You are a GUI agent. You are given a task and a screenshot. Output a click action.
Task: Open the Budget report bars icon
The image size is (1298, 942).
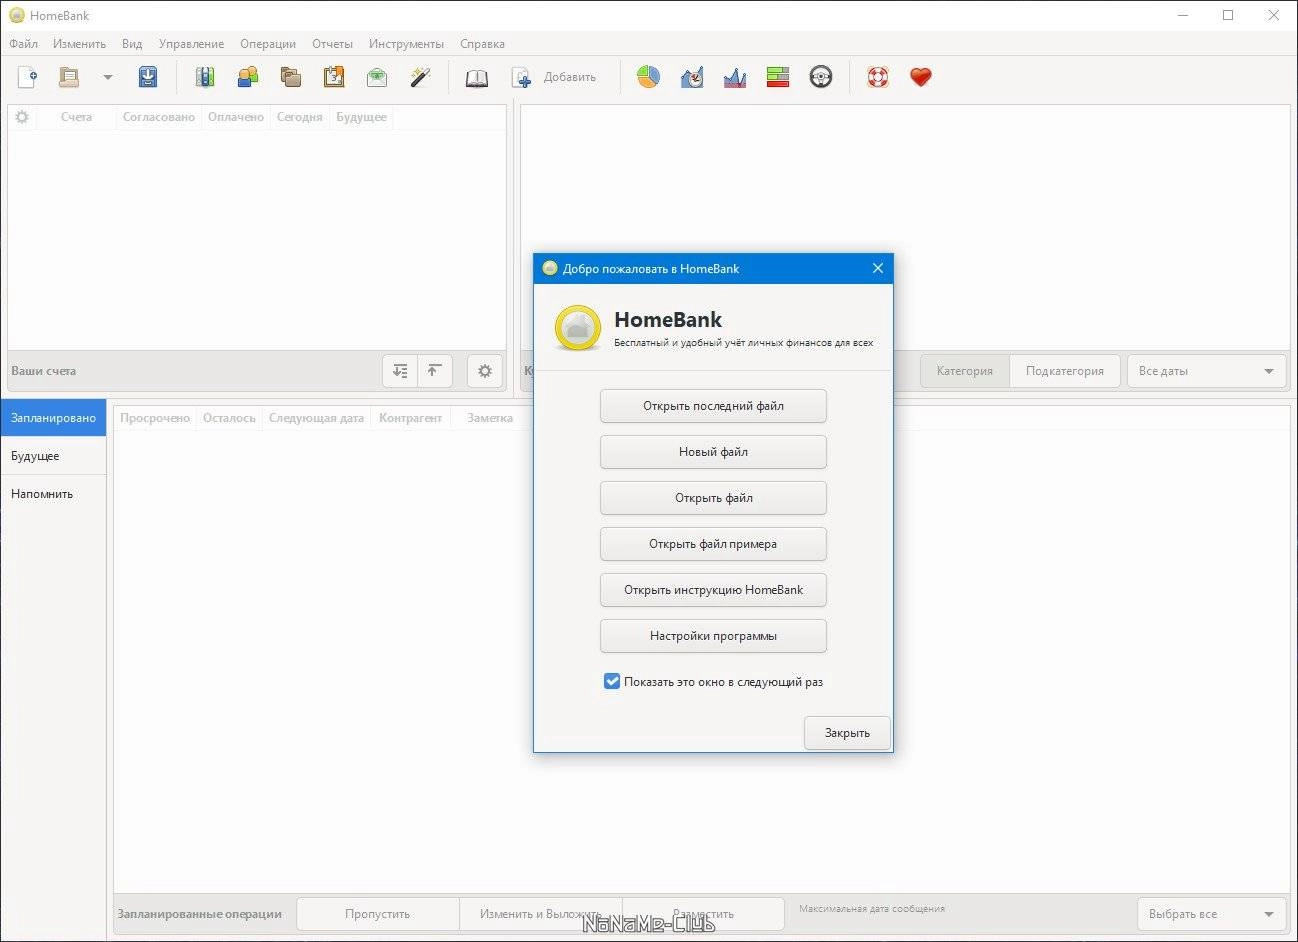tap(778, 77)
